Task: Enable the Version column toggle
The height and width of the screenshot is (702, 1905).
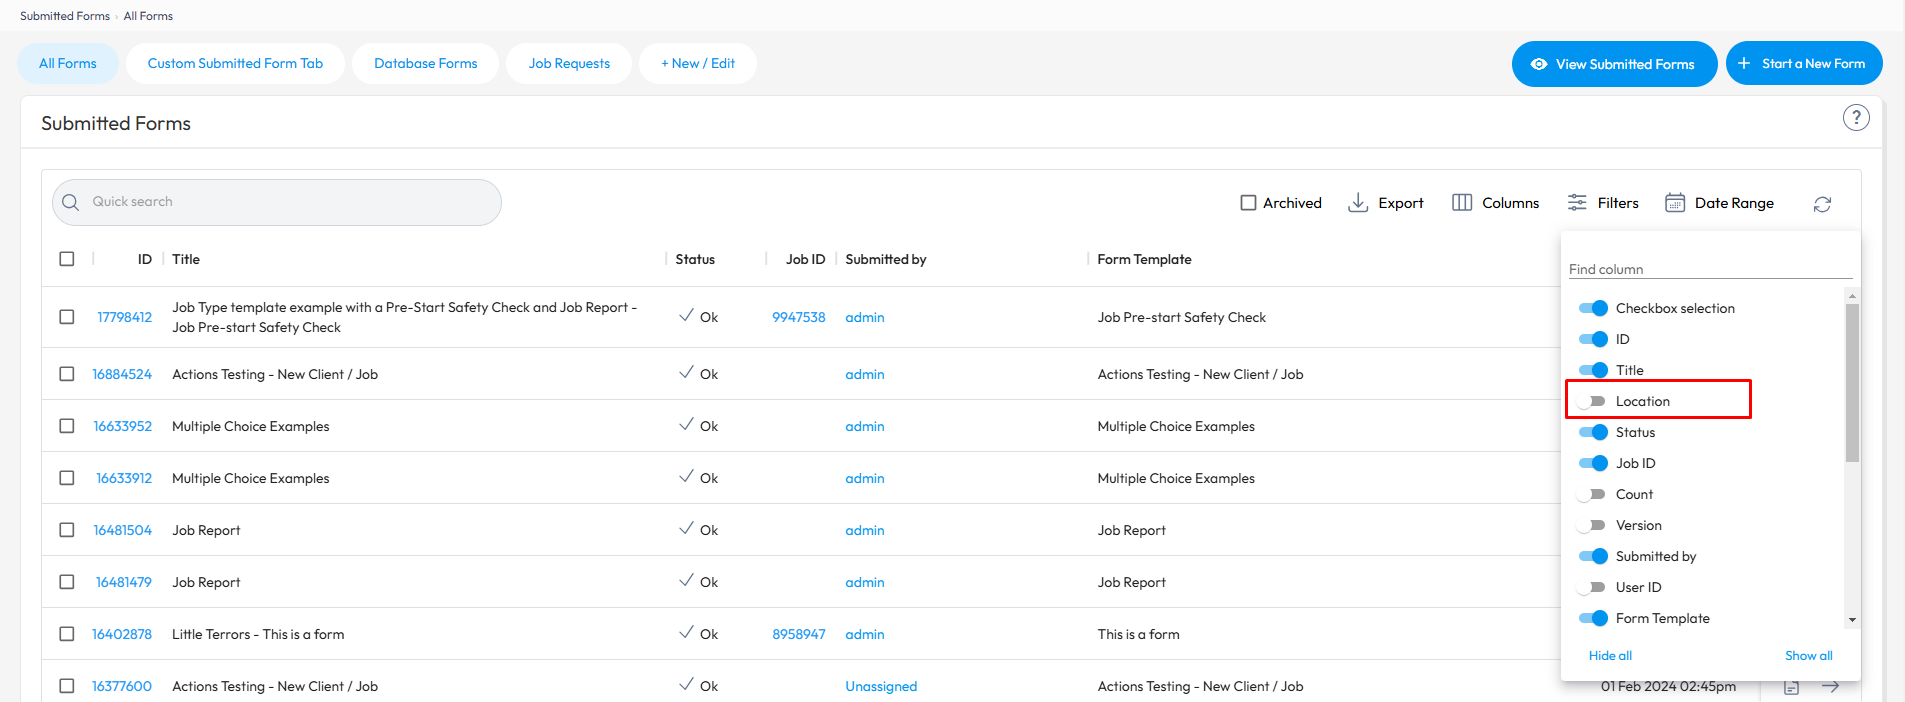Action: [1592, 525]
